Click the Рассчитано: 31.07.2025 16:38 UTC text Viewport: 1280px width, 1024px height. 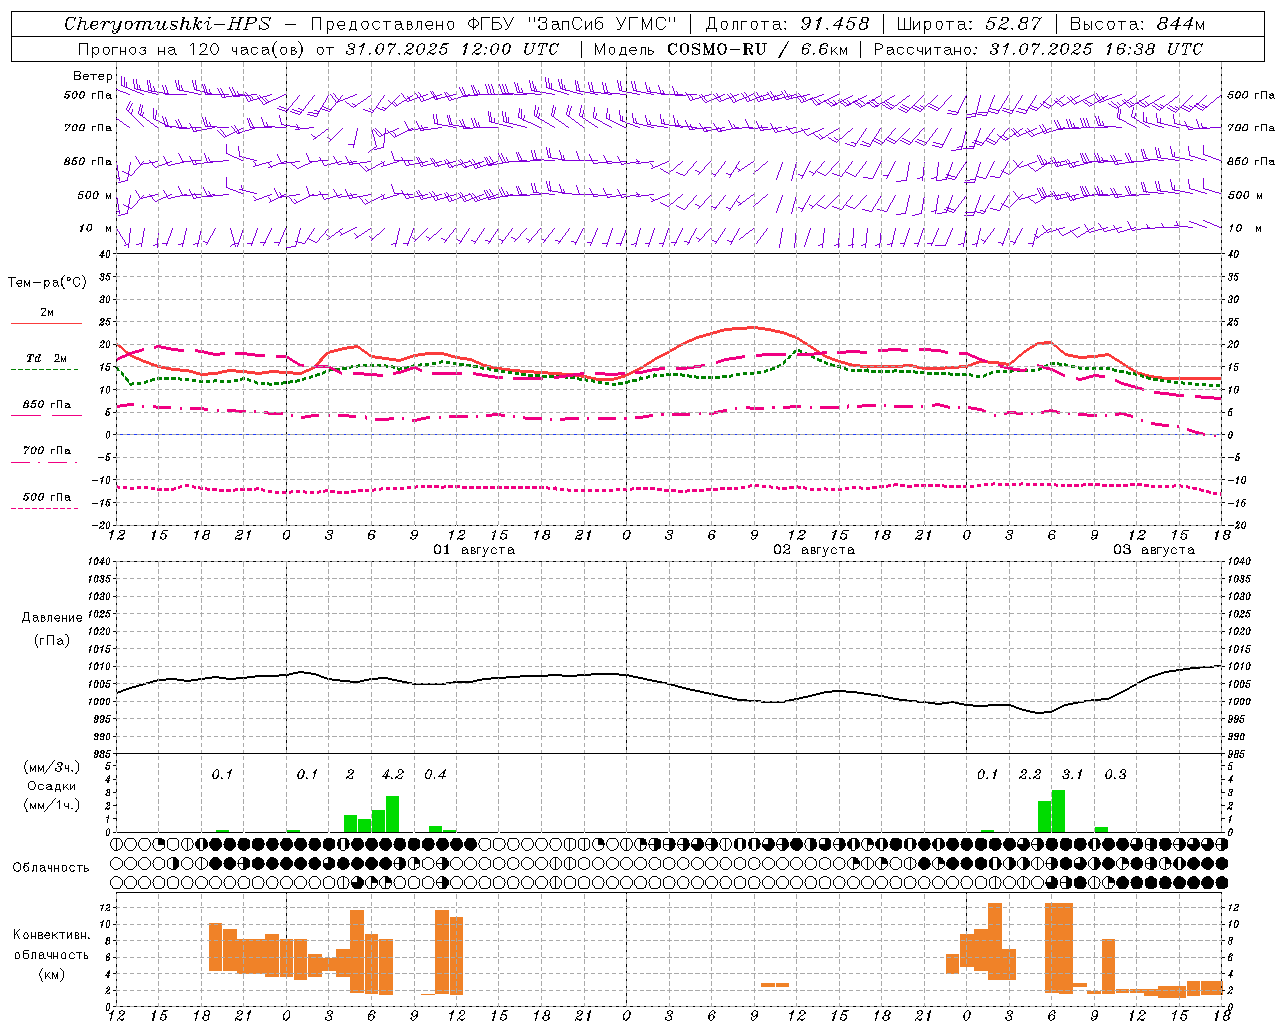click(x=1039, y=49)
